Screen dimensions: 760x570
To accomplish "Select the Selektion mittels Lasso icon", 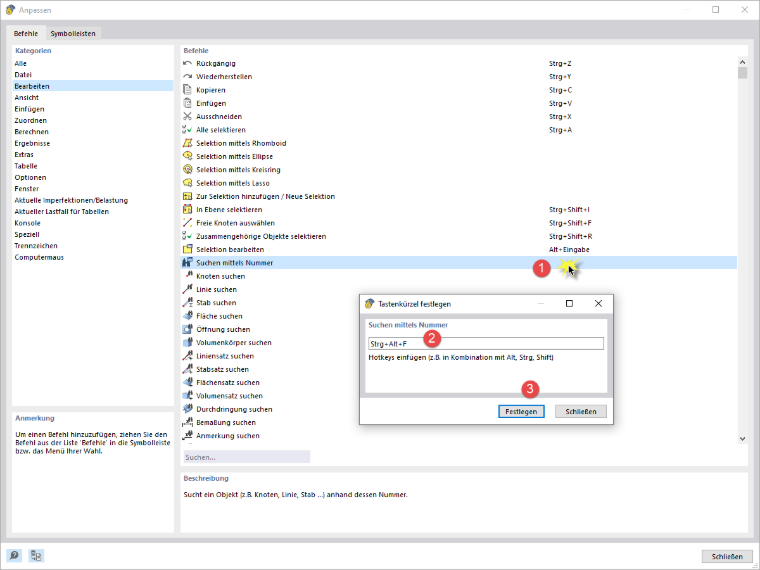I will pos(188,183).
